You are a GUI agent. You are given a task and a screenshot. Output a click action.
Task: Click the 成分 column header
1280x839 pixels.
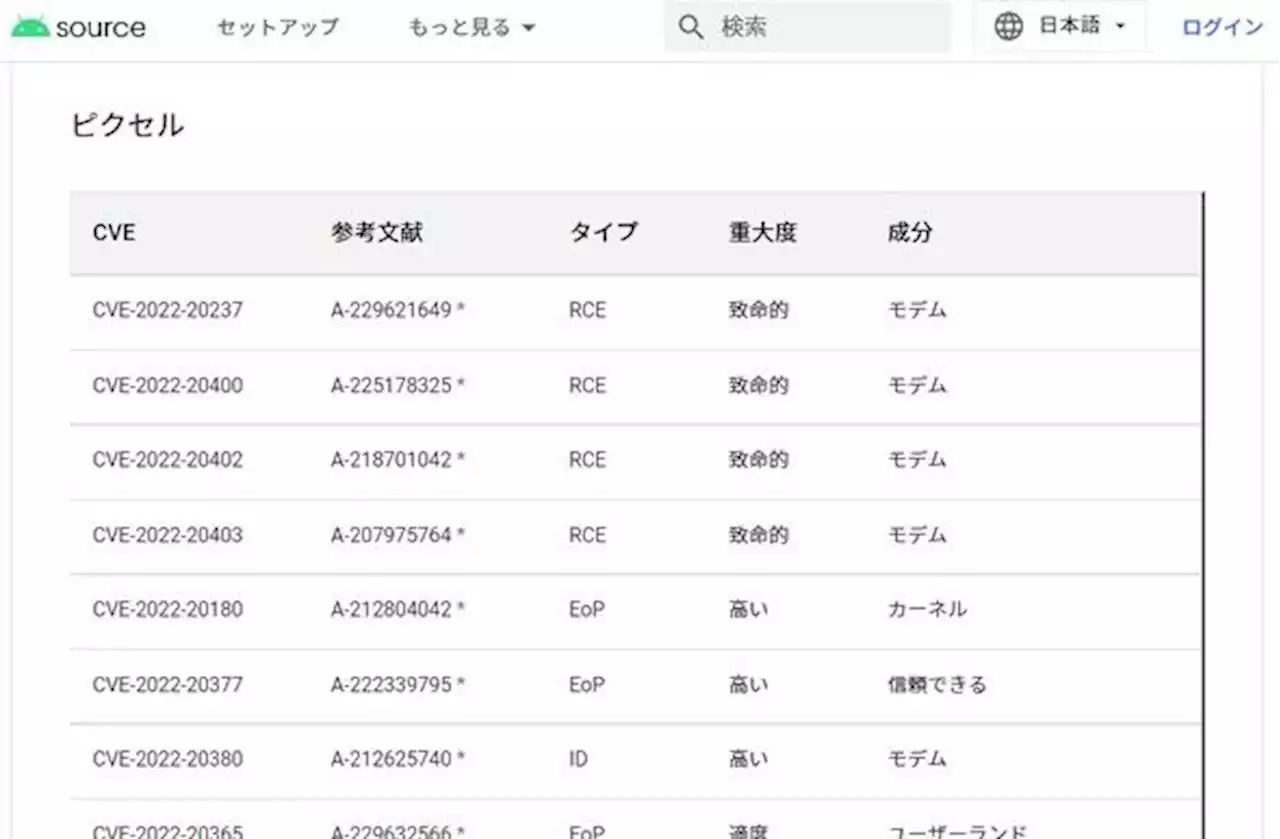(x=910, y=233)
